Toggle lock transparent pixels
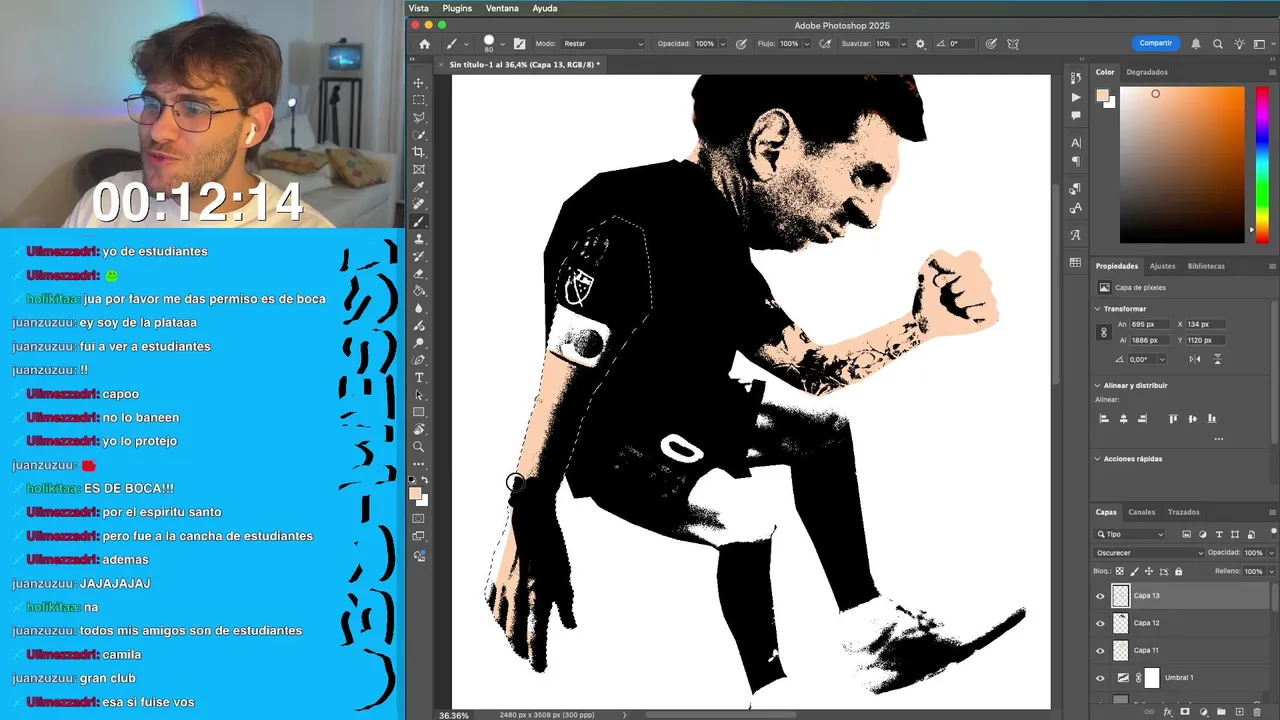Viewport: 1280px width, 720px height. (x=1120, y=571)
